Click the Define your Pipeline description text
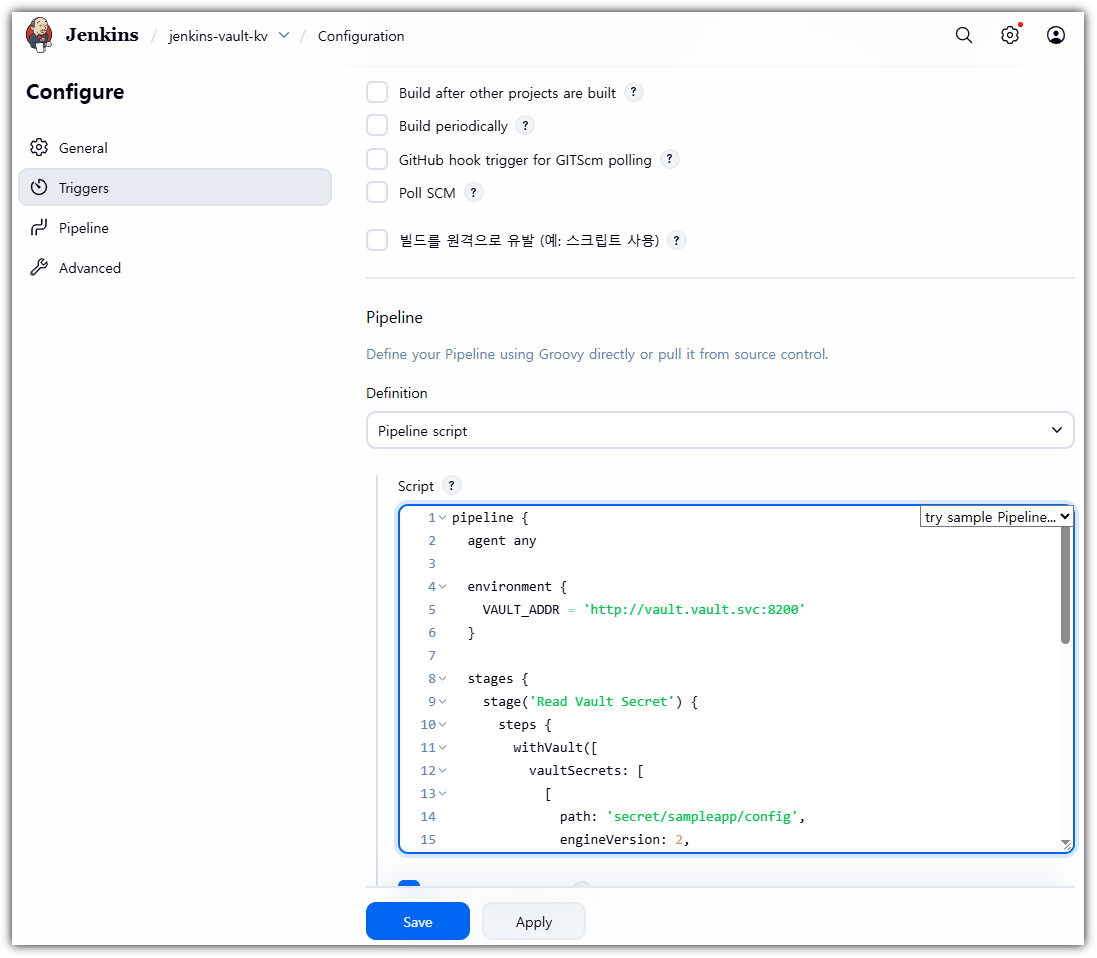 [x=597, y=354]
